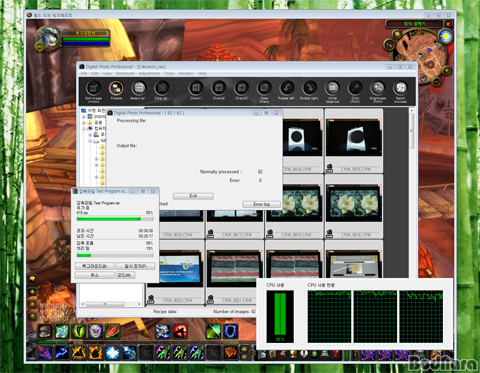Viewport: 480px width, 373px height.
Task: Toggle the Folders toolbar icon
Action: tap(116, 88)
